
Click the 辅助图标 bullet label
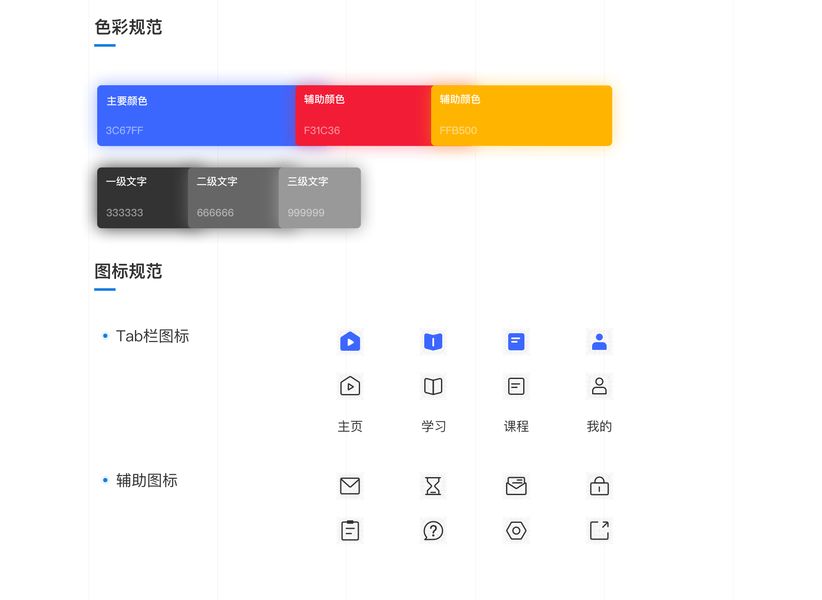pyautogui.click(x=147, y=480)
